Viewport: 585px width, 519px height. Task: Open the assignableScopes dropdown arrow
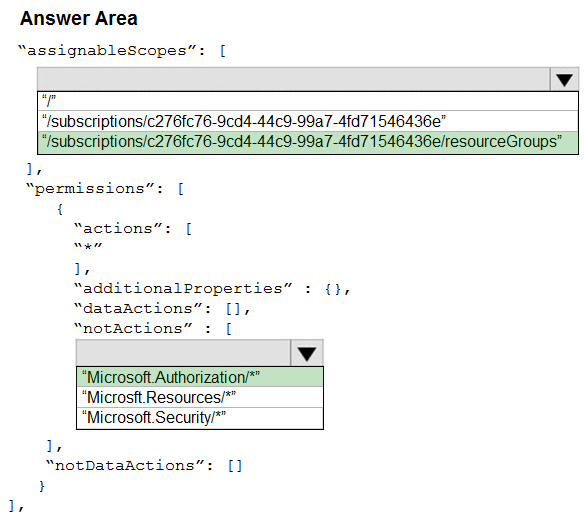[x=564, y=79]
